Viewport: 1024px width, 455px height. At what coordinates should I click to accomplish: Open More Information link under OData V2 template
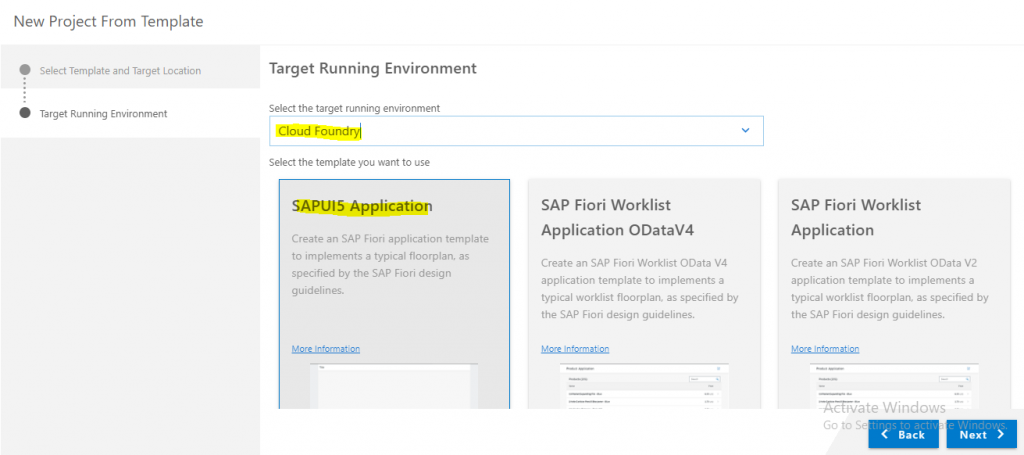(825, 349)
